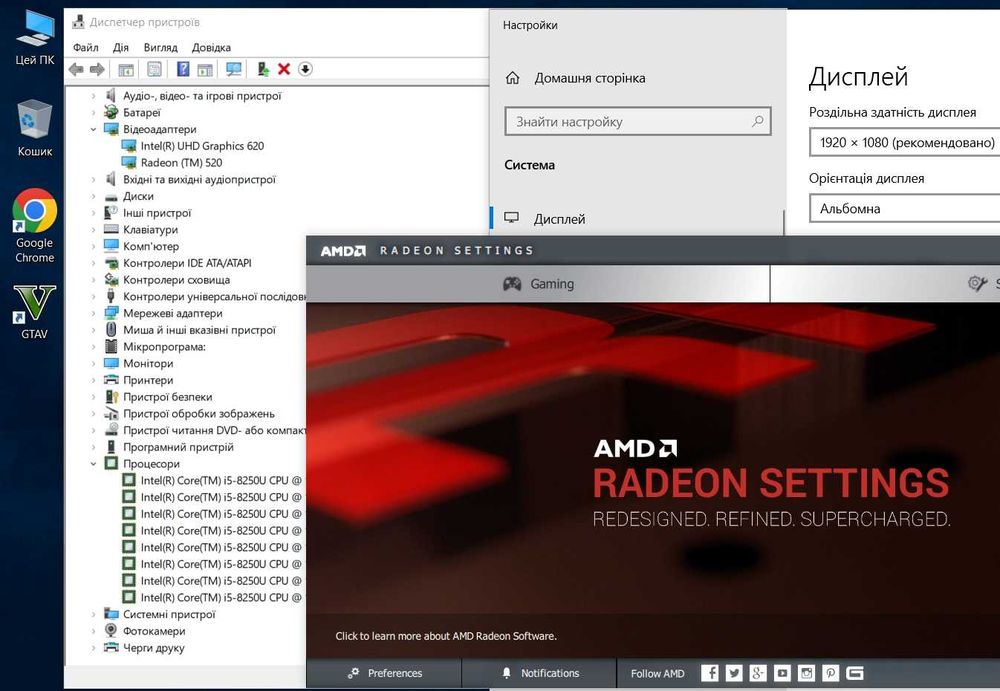Select the Цей ПК desktop icon
This screenshot has width=1000, height=691.
34,37
